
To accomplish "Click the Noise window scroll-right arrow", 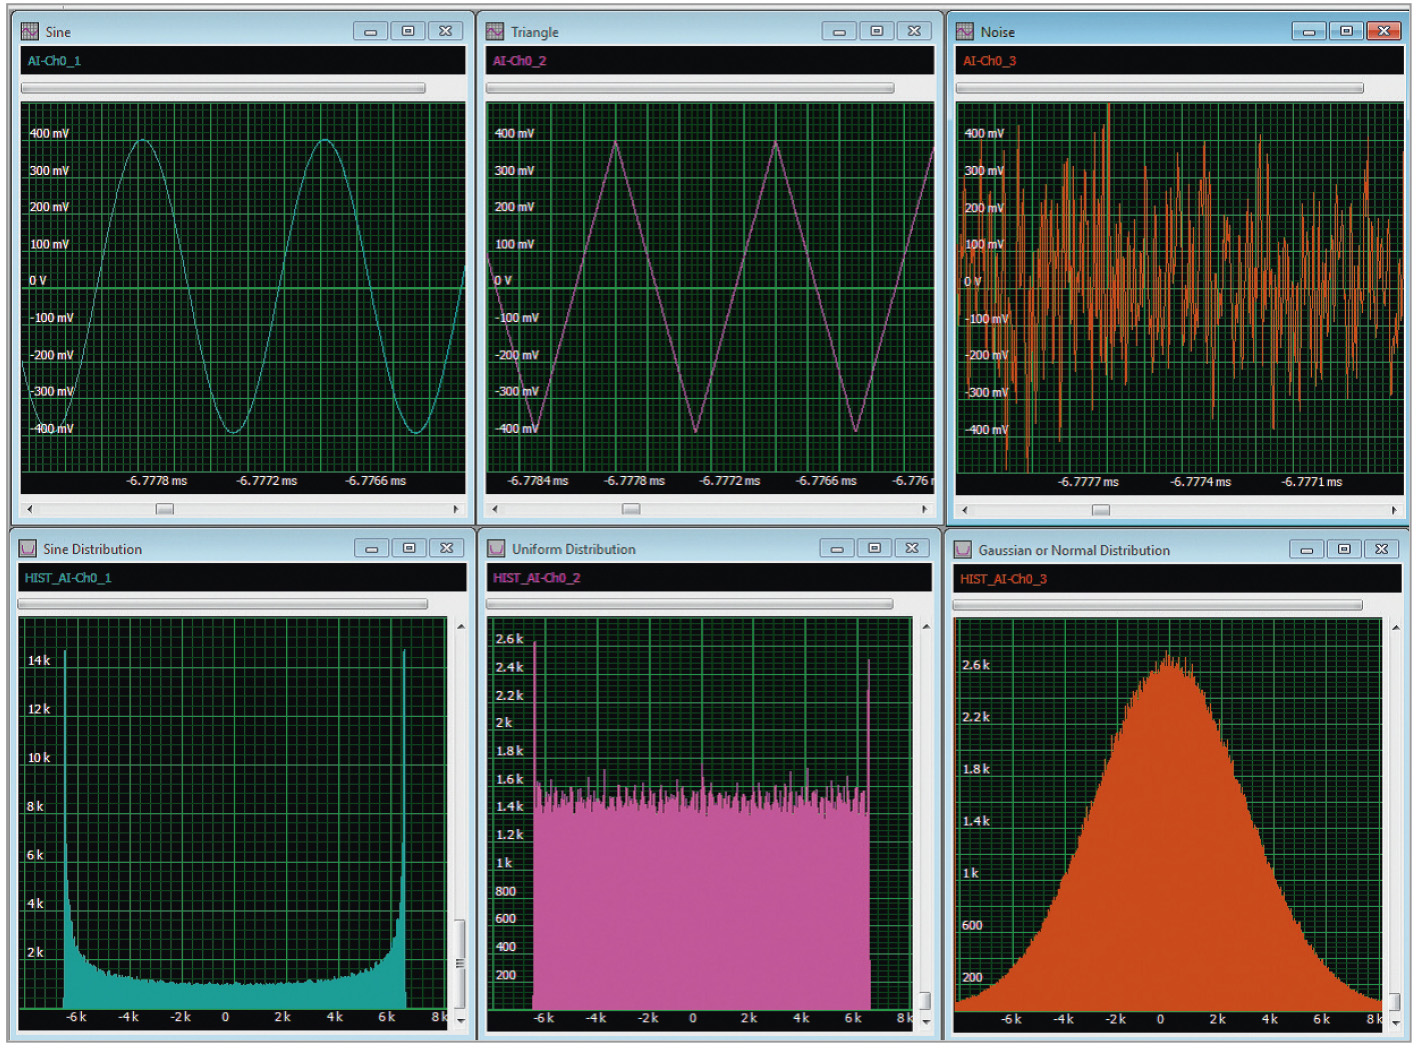I will pyautogui.click(x=1394, y=510).
